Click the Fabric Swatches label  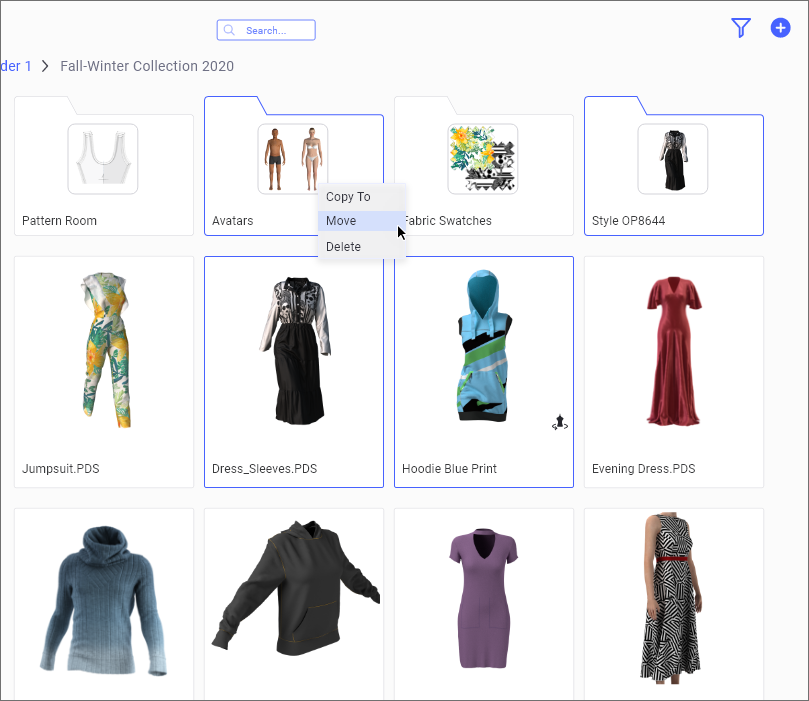tap(447, 221)
